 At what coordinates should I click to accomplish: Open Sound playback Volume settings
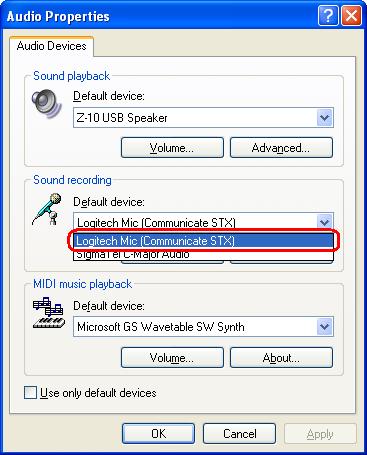tap(172, 147)
